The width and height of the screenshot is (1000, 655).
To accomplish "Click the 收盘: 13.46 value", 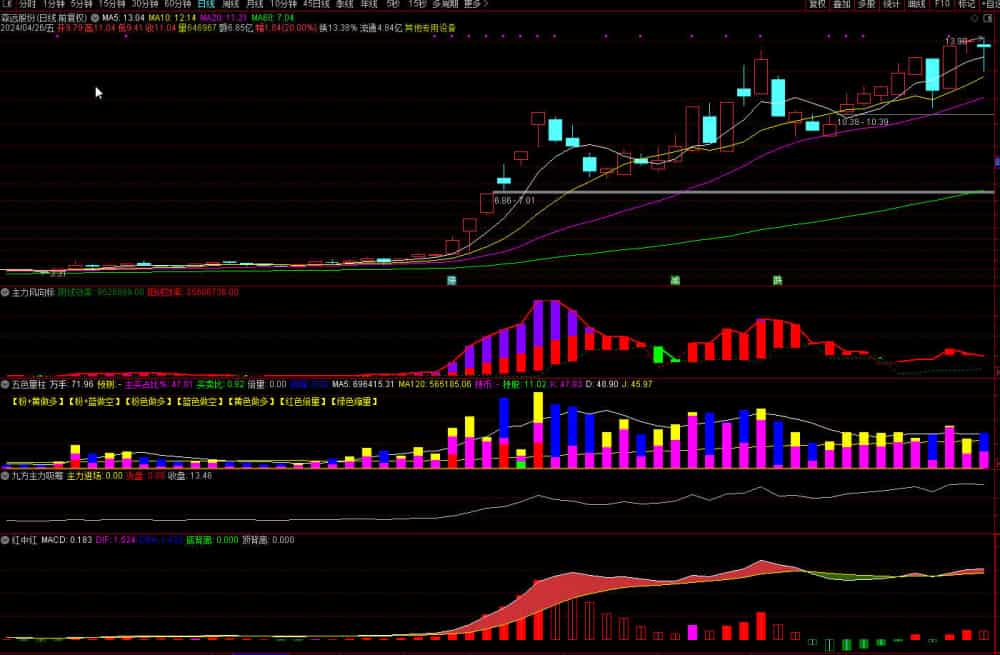I will [x=189, y=476].
